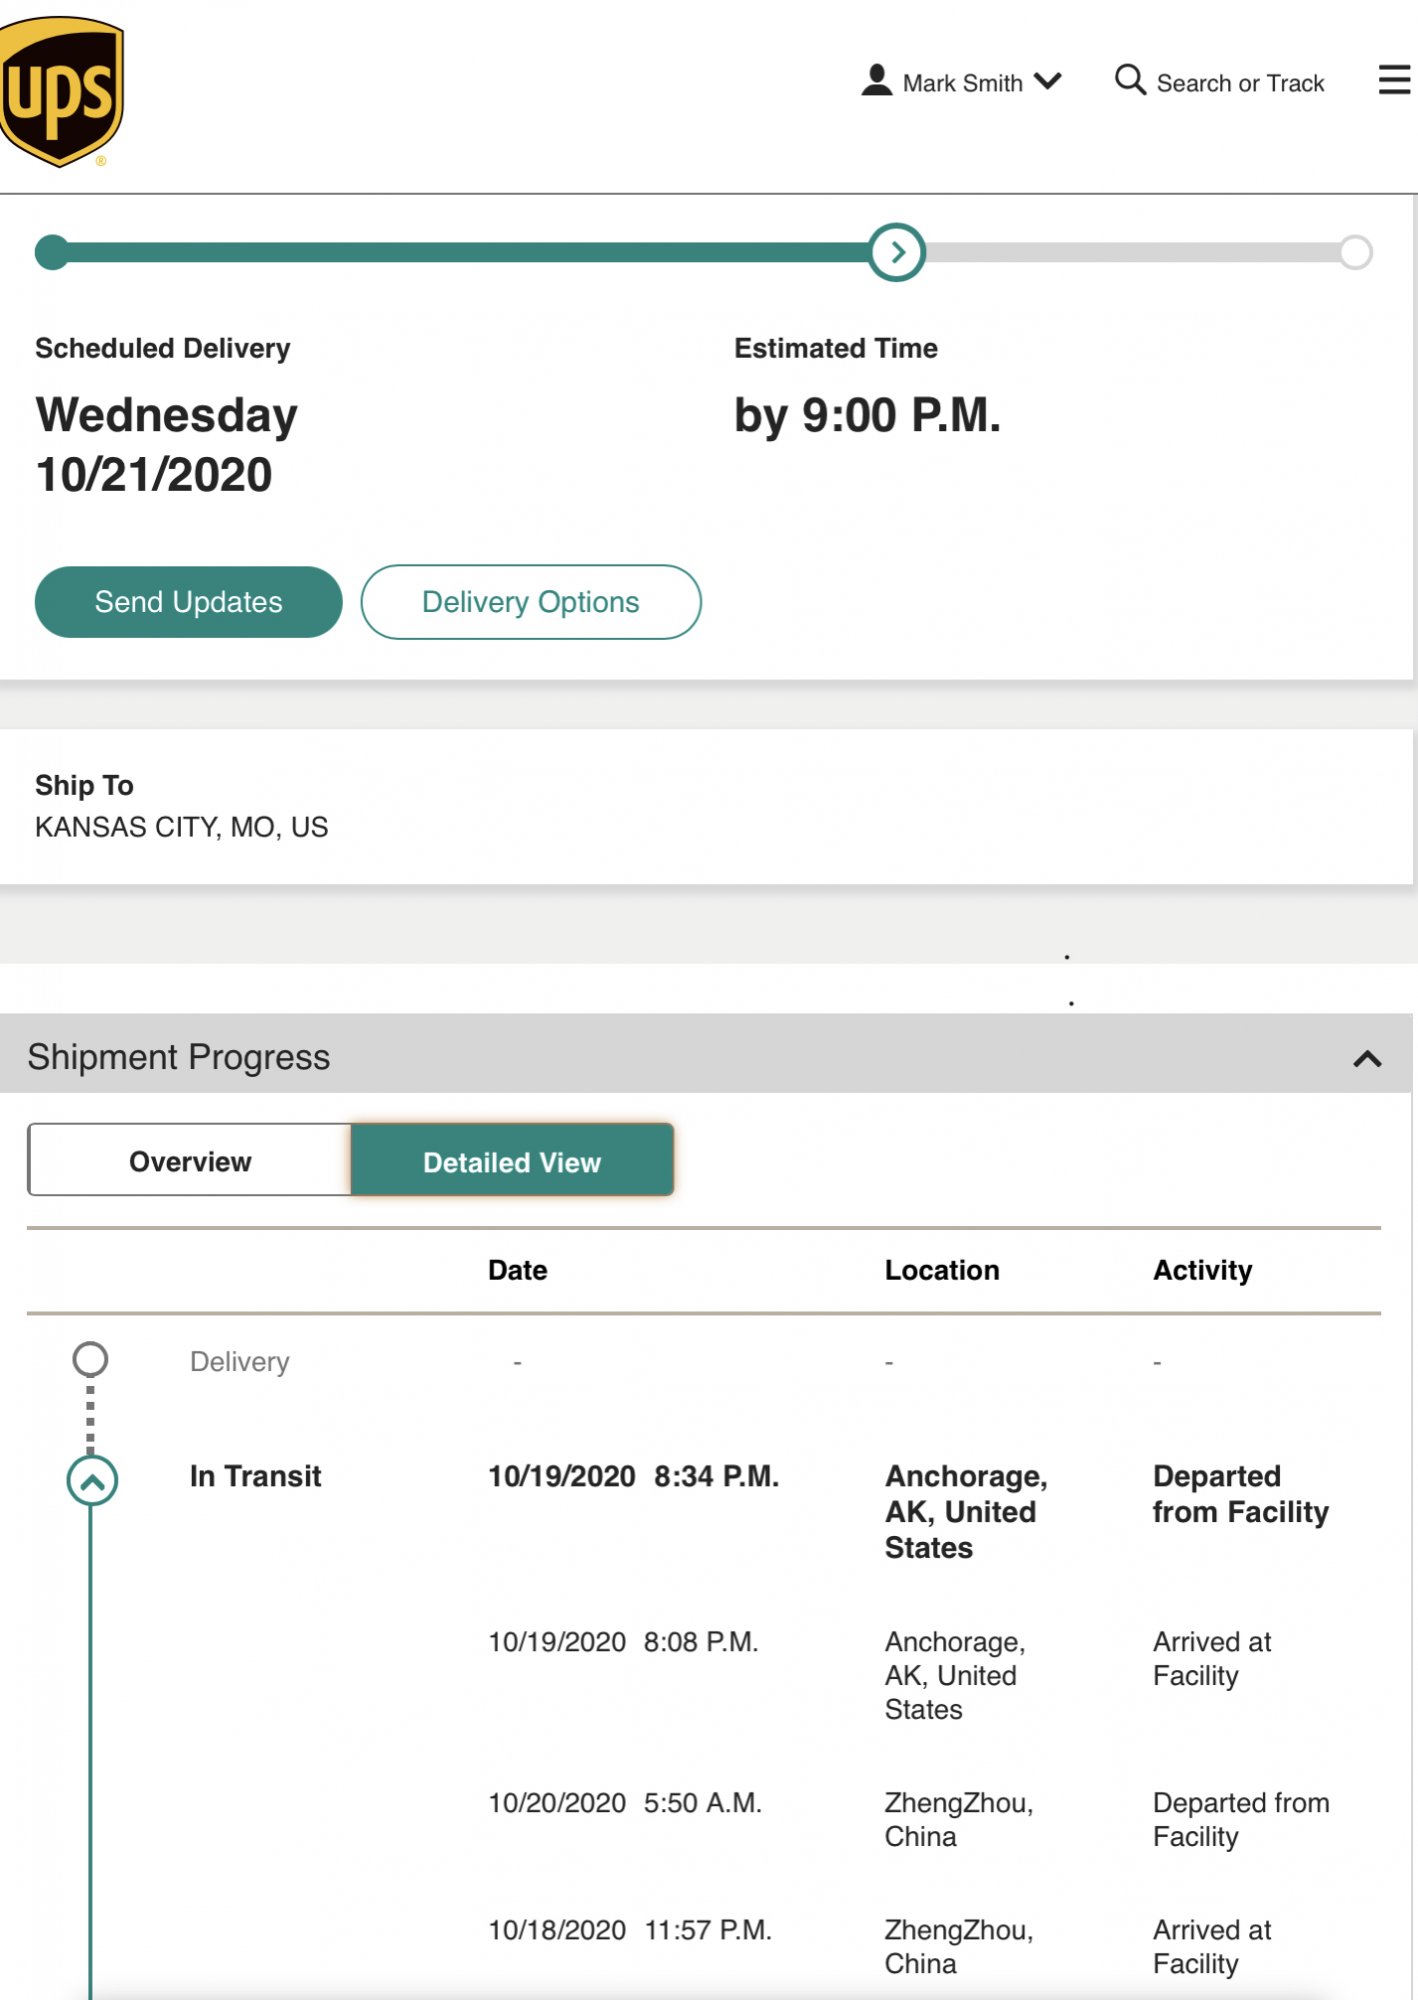The width and height of the screenshot is (1418, 2000).
Task: Click the Activity column header
Action: coord(1202,1270)
